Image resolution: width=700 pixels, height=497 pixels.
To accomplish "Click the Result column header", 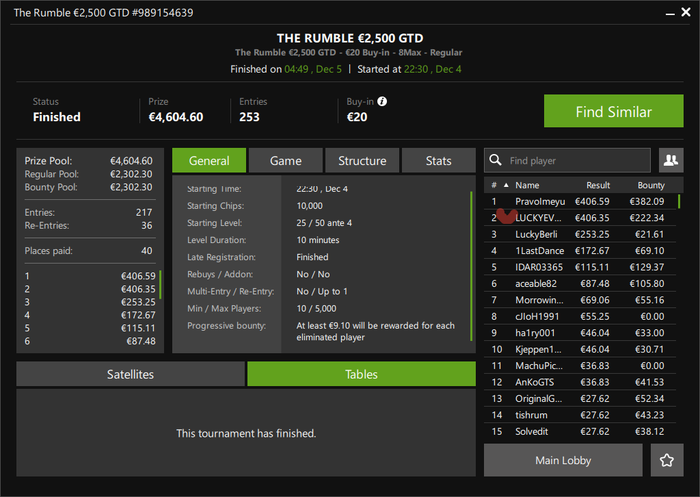I will (x=598, y=185).
